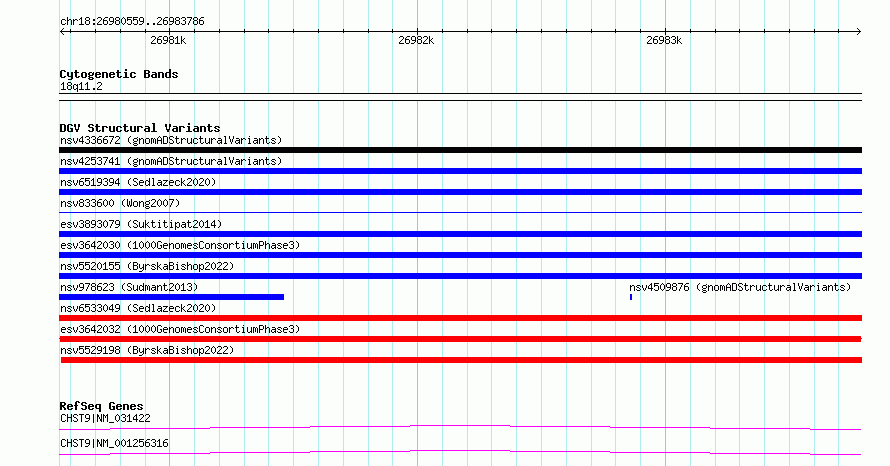The height and width of the screenshot is (466, 890).
Task: Click the CHST9|NM_001256316 gene label
Action: [114, 443]
